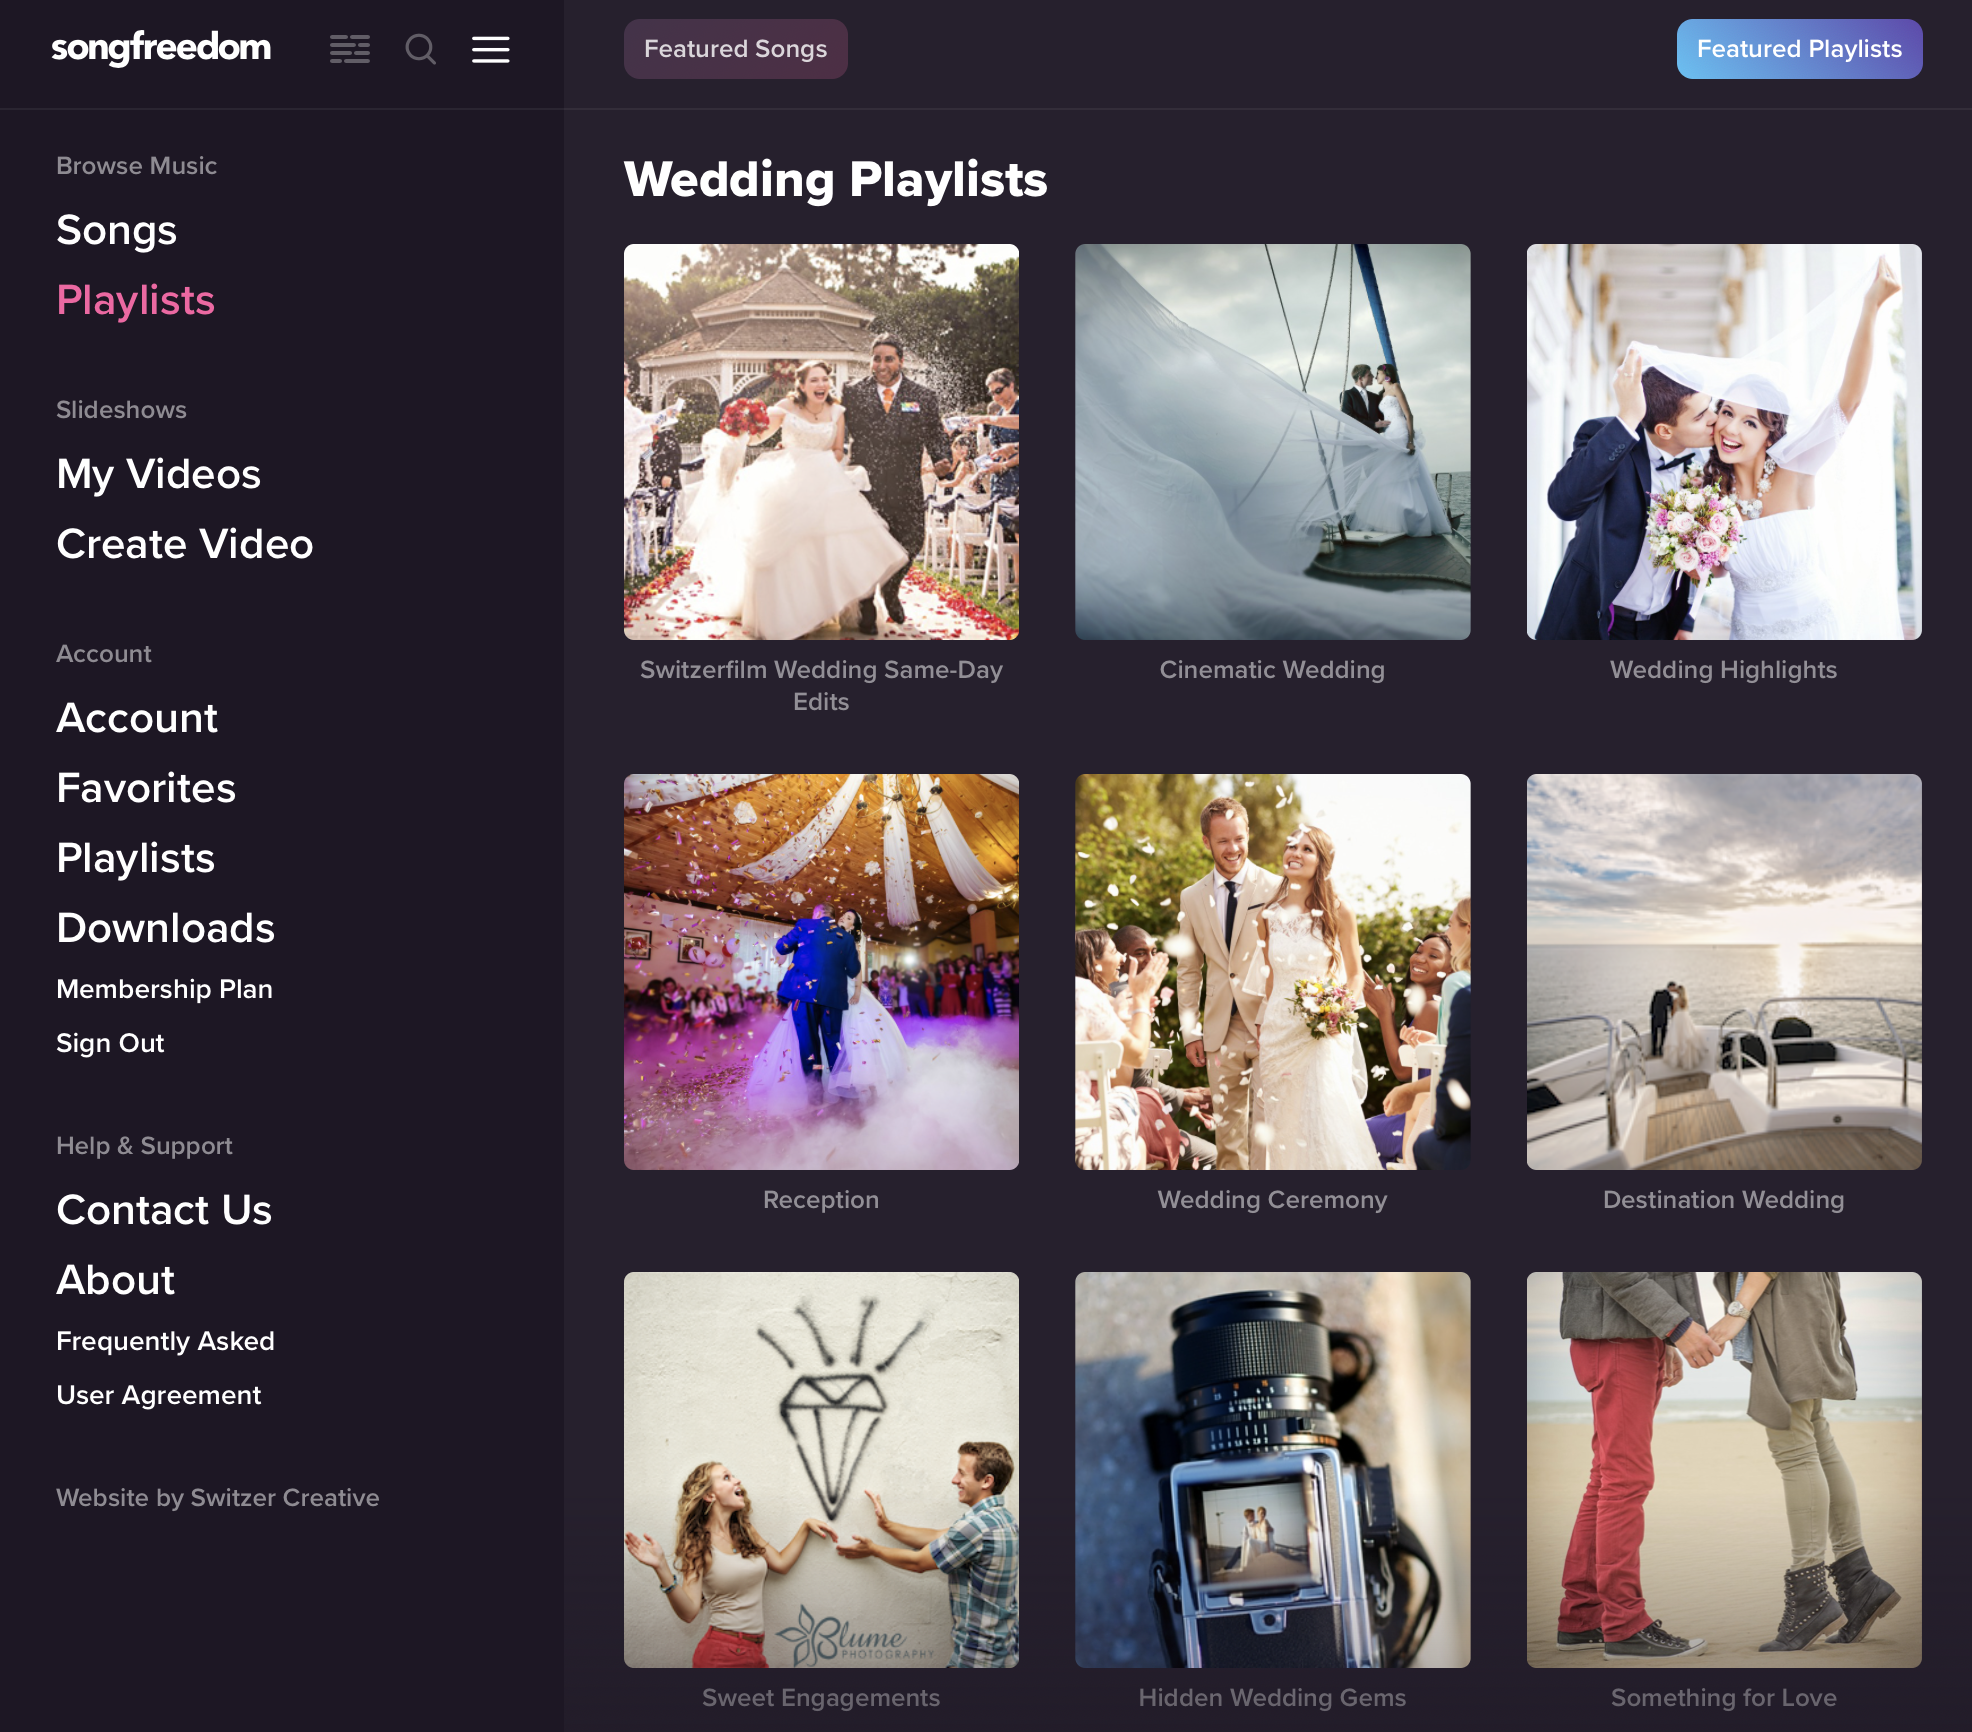This screenshot has height=1732, width=1972.
Task: Click the Membership Plan link
Action: point(165,989)
